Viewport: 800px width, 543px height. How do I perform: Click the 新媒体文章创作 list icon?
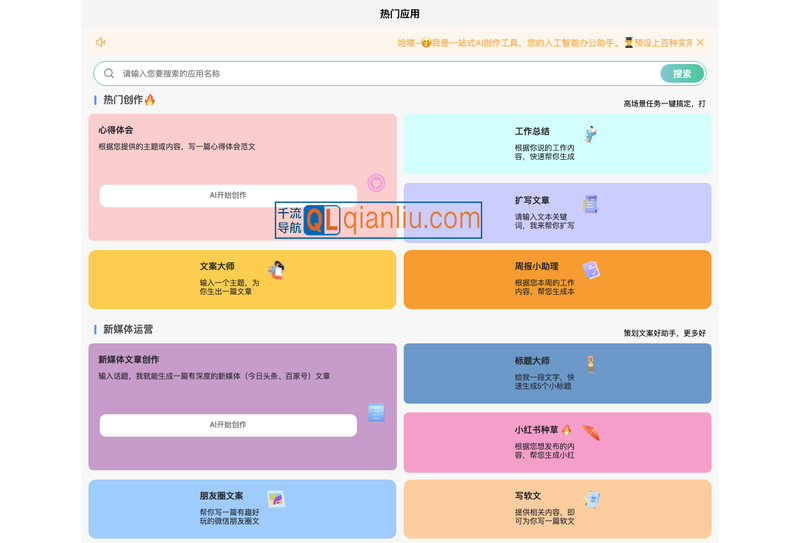(376, 412)
